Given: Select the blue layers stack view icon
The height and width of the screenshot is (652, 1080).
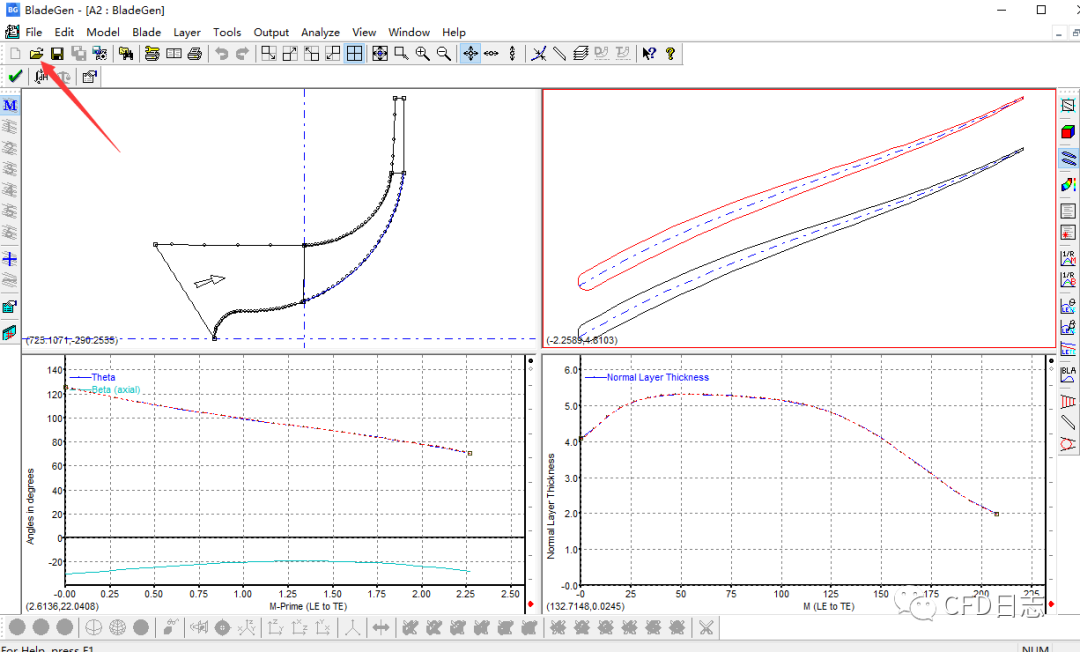Looking at the screenshot, I should [x=1067, y=158].
